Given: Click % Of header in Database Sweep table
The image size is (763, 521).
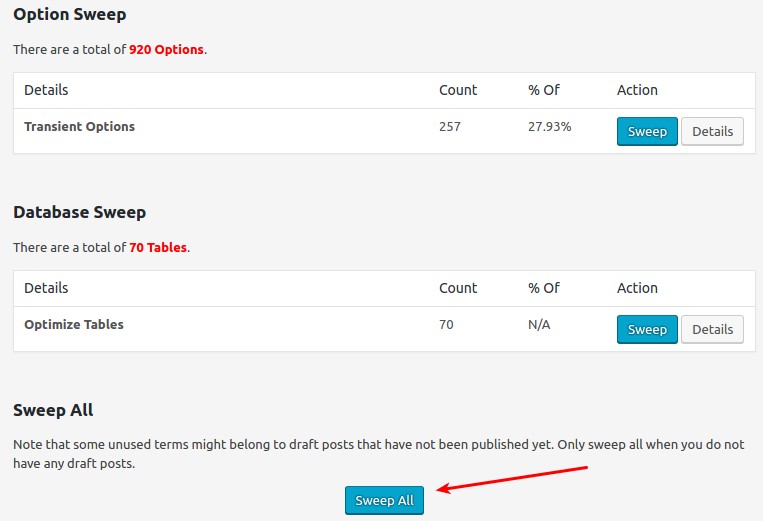Looking at the screenshot, I should (543, 288).
